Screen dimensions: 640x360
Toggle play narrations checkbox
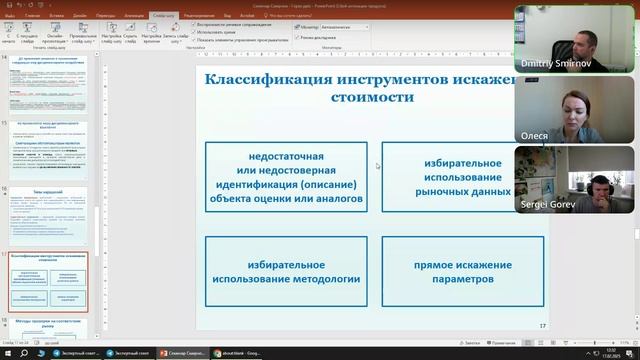(194, 24)
